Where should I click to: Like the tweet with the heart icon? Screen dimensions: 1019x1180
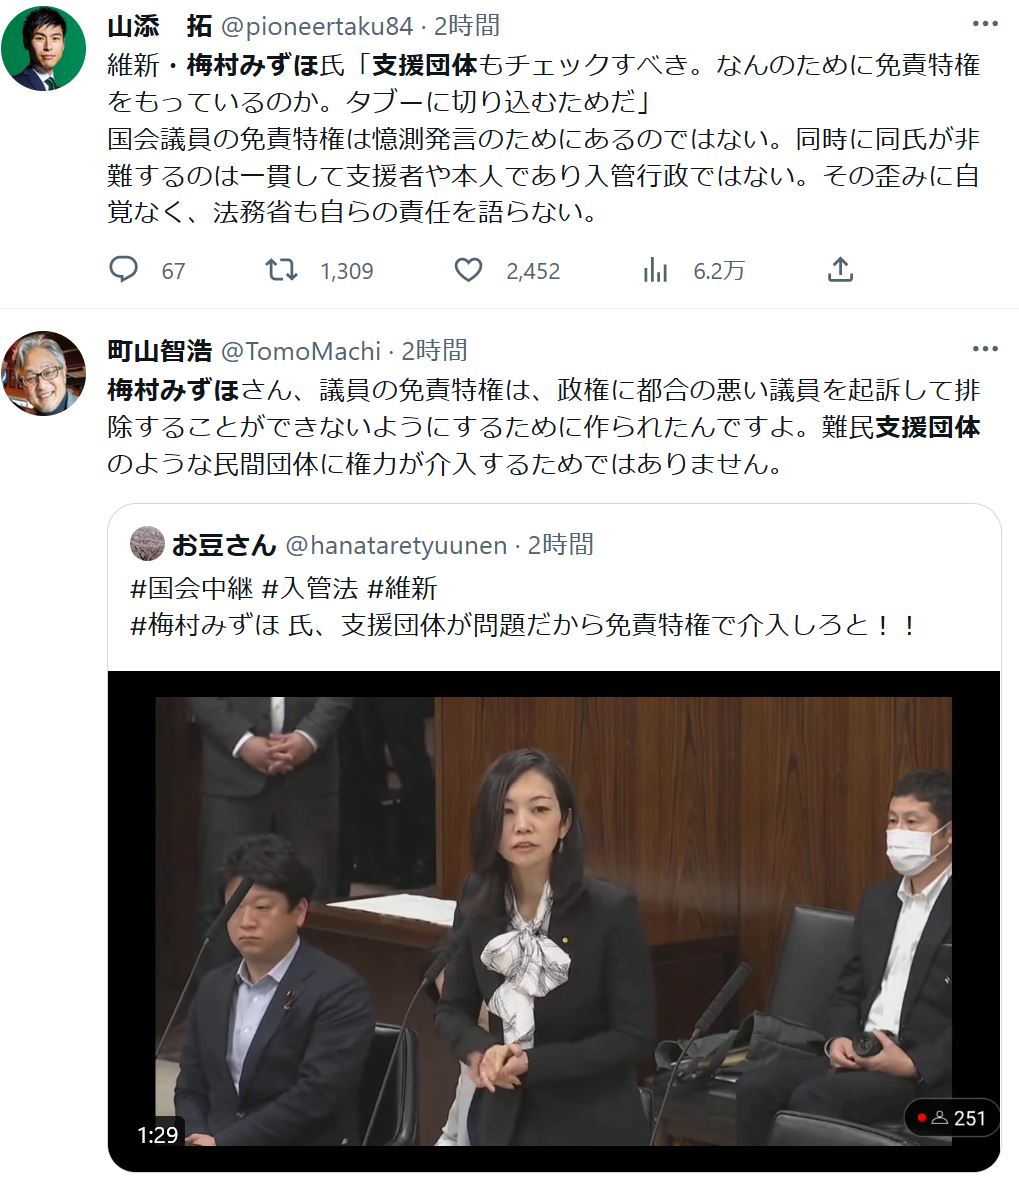tap(468, 269)
